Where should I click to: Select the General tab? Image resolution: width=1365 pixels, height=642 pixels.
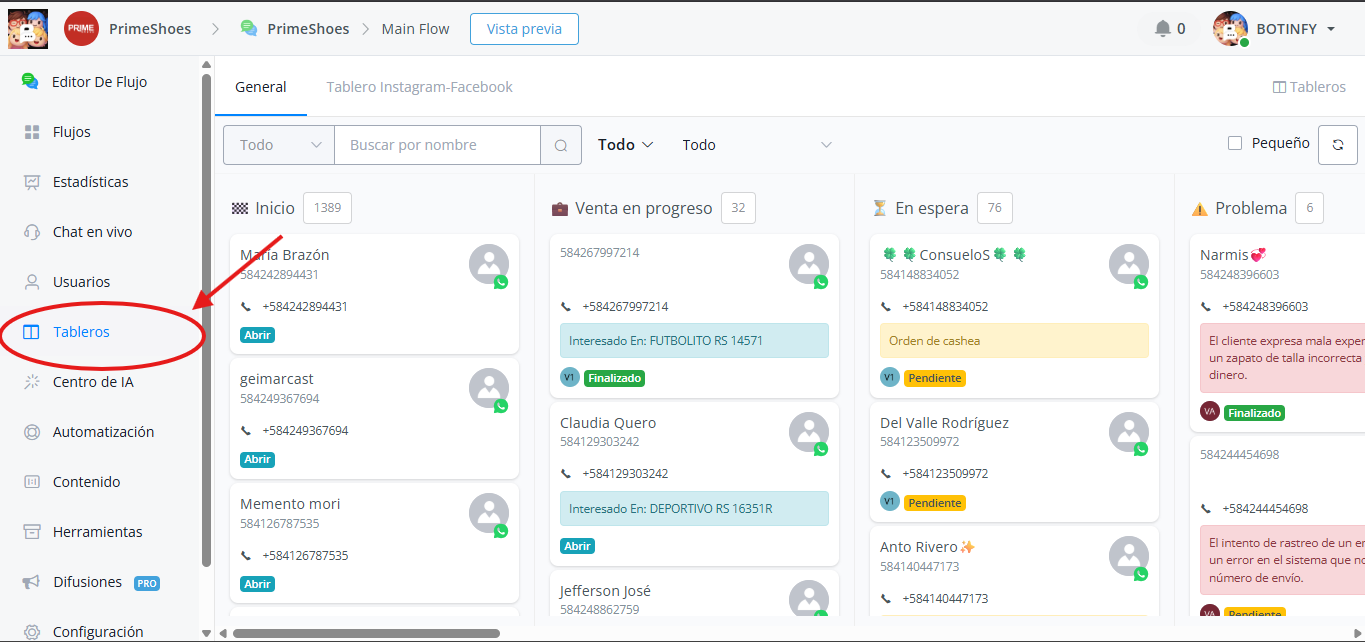pos(261,87)
